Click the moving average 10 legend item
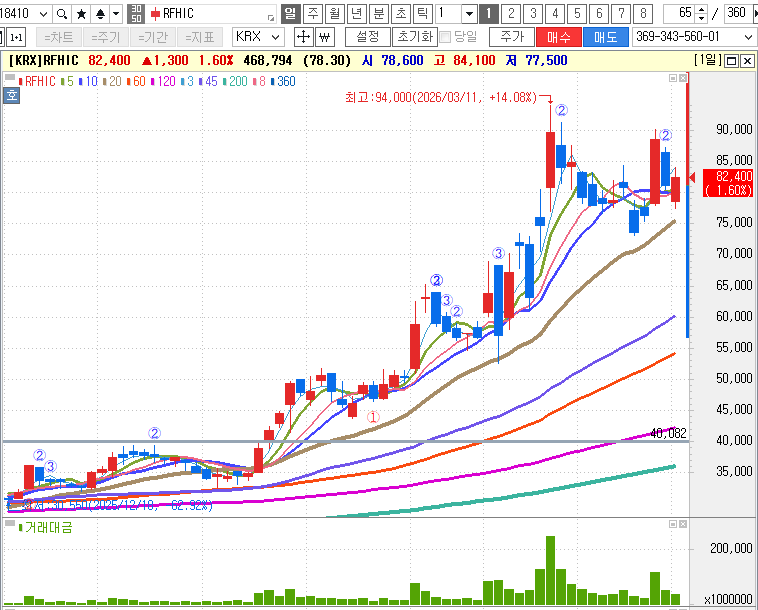The height and width of the screenshot is (610, 758). pos(88,82)
